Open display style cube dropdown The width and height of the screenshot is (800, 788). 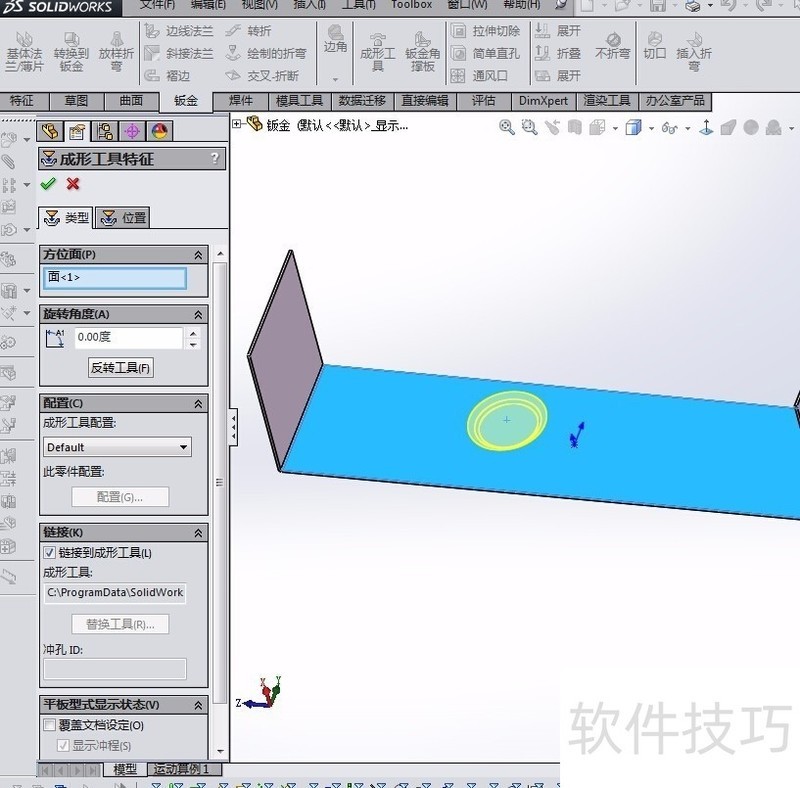(x=652, y=129)
